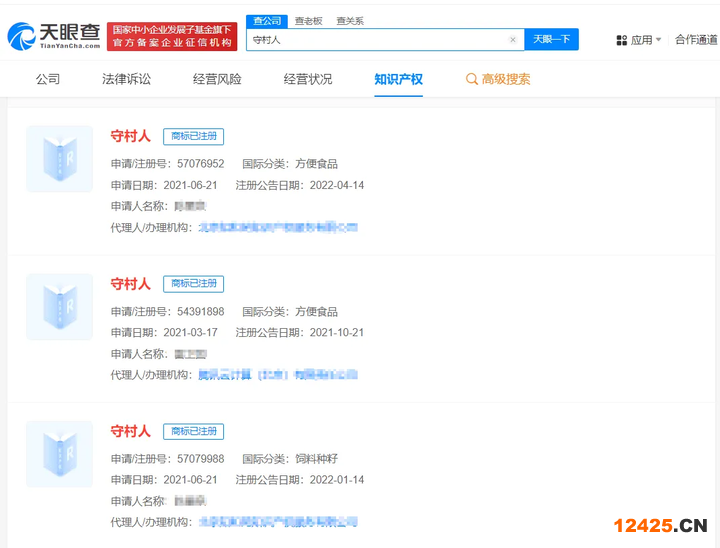
Task: Open the 经营状况 tab
Action: tap(308, 79)
